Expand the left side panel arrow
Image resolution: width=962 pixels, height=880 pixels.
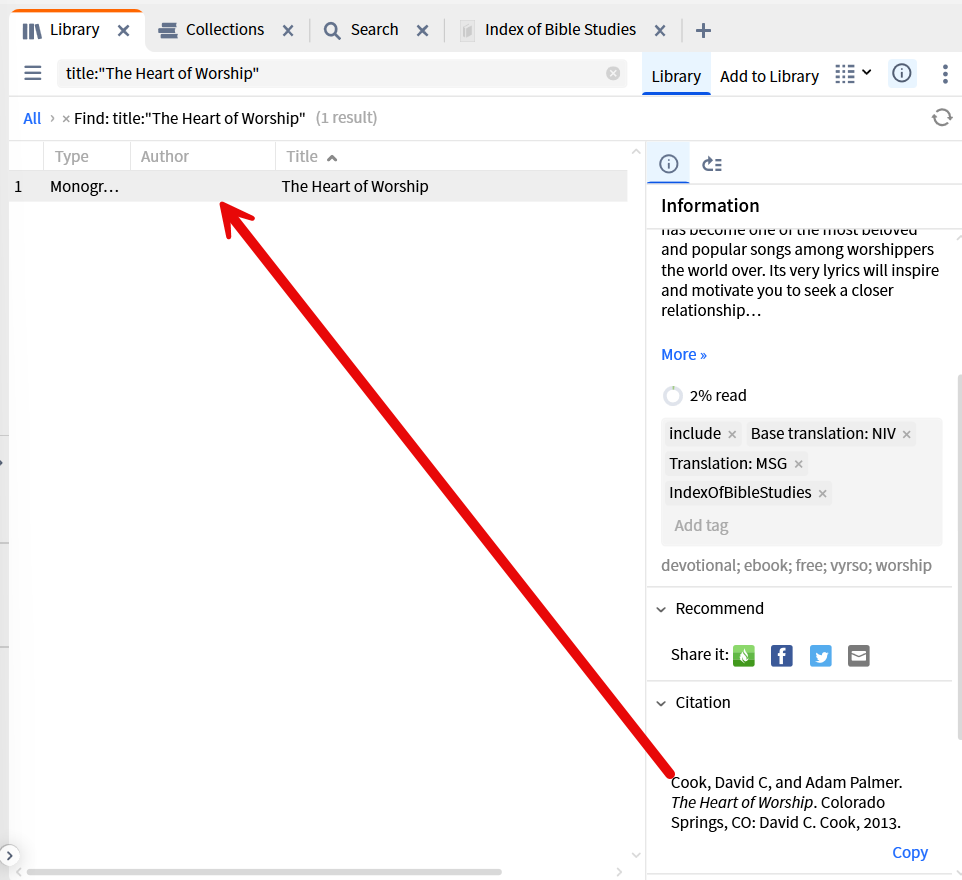(9, 855)
